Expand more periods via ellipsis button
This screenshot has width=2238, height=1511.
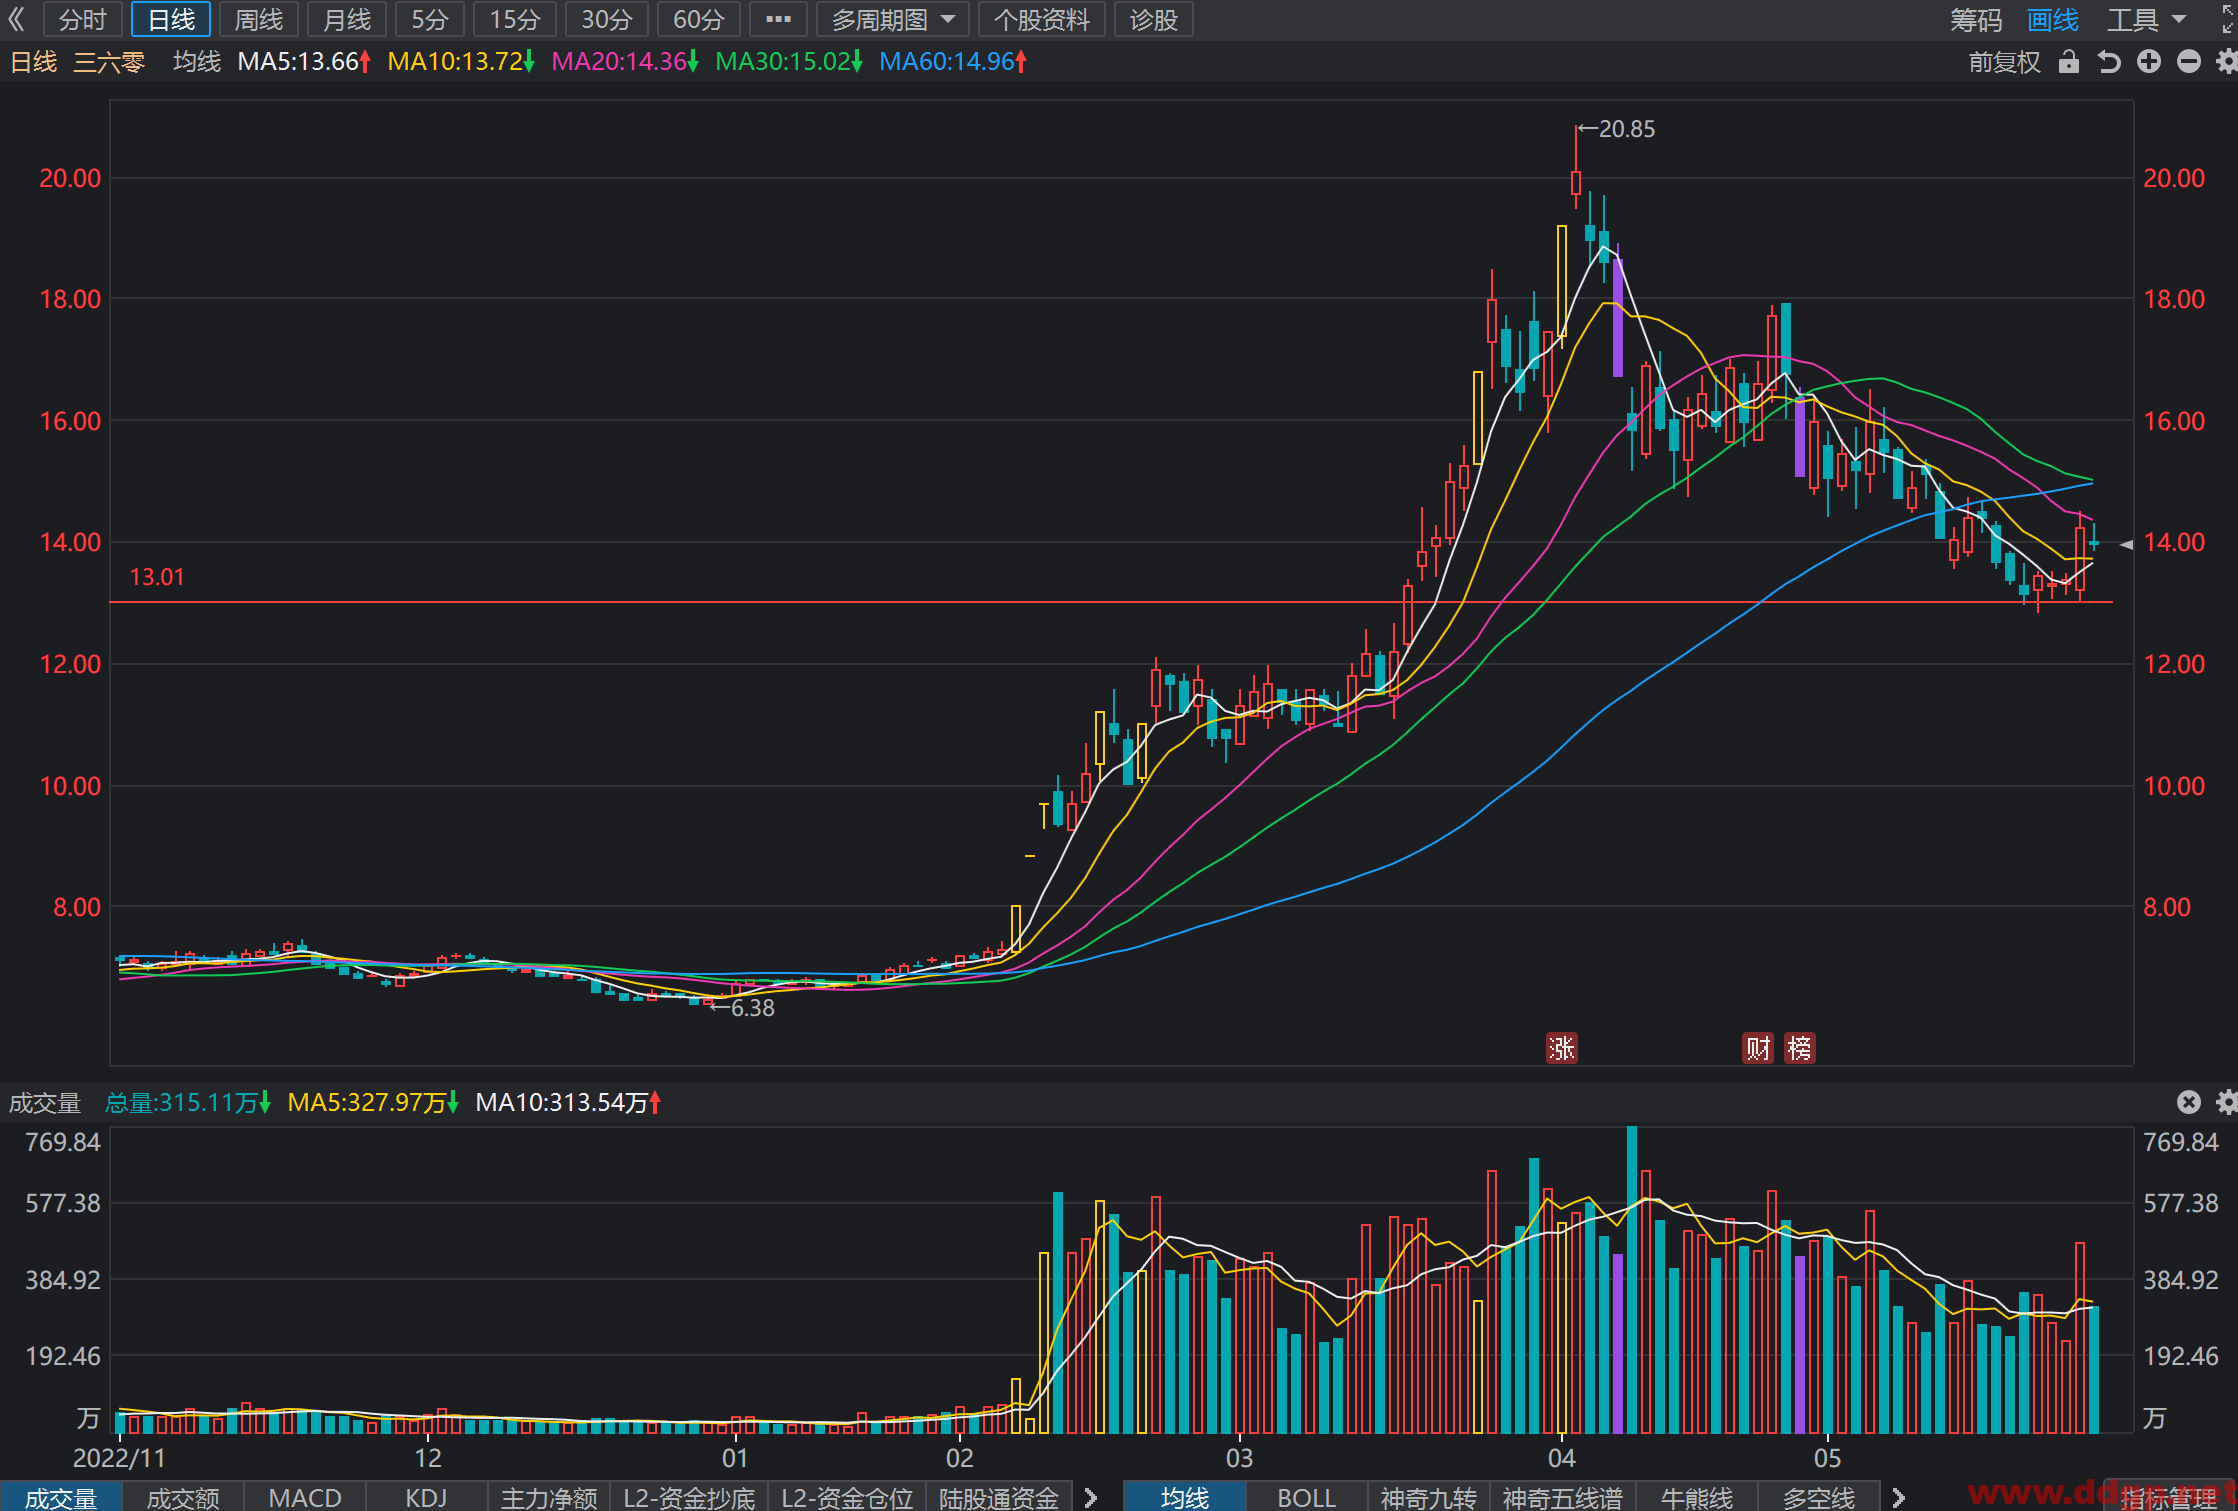coord(778,20)
